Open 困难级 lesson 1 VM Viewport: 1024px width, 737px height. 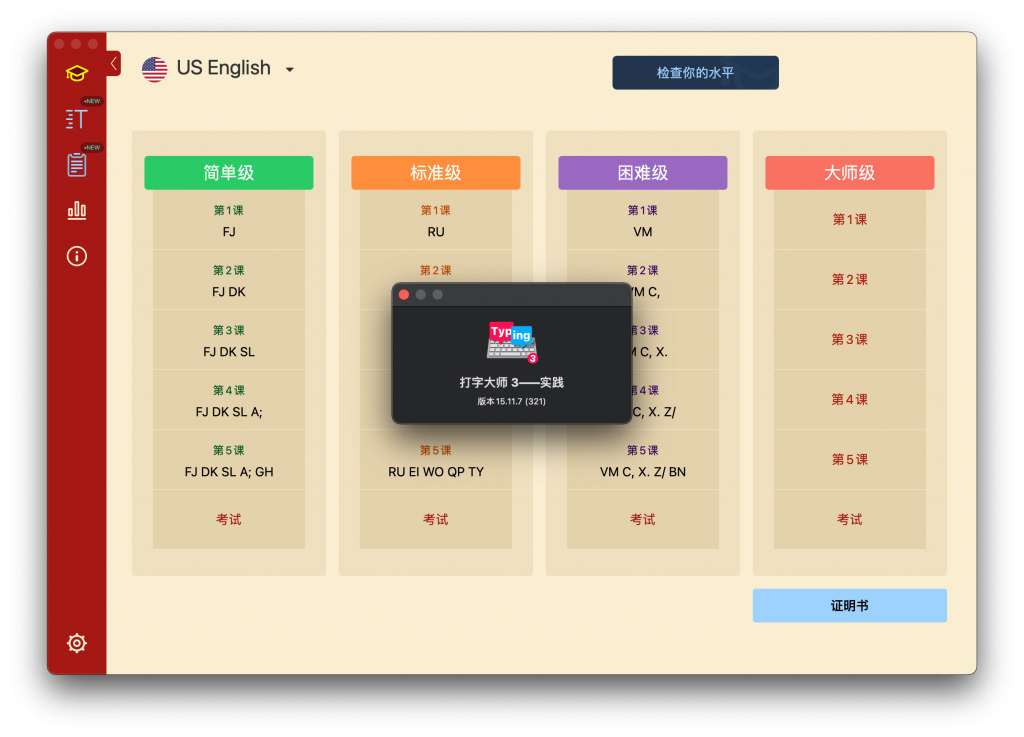click(643, 220)
